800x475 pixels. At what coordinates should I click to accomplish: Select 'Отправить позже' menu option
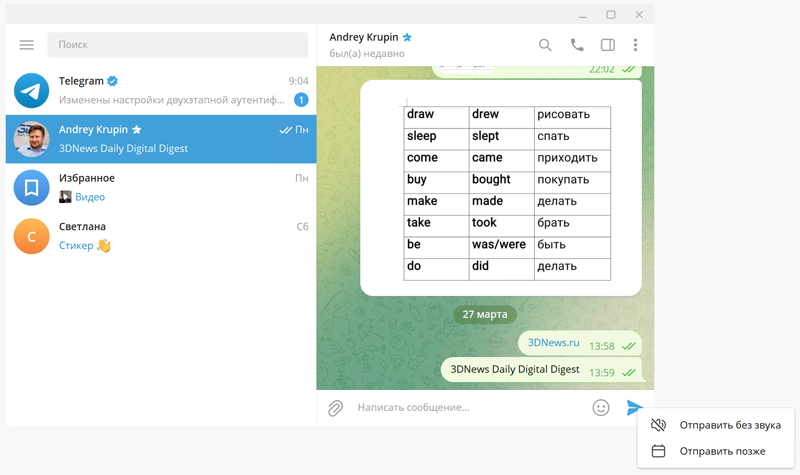(722, 451)
